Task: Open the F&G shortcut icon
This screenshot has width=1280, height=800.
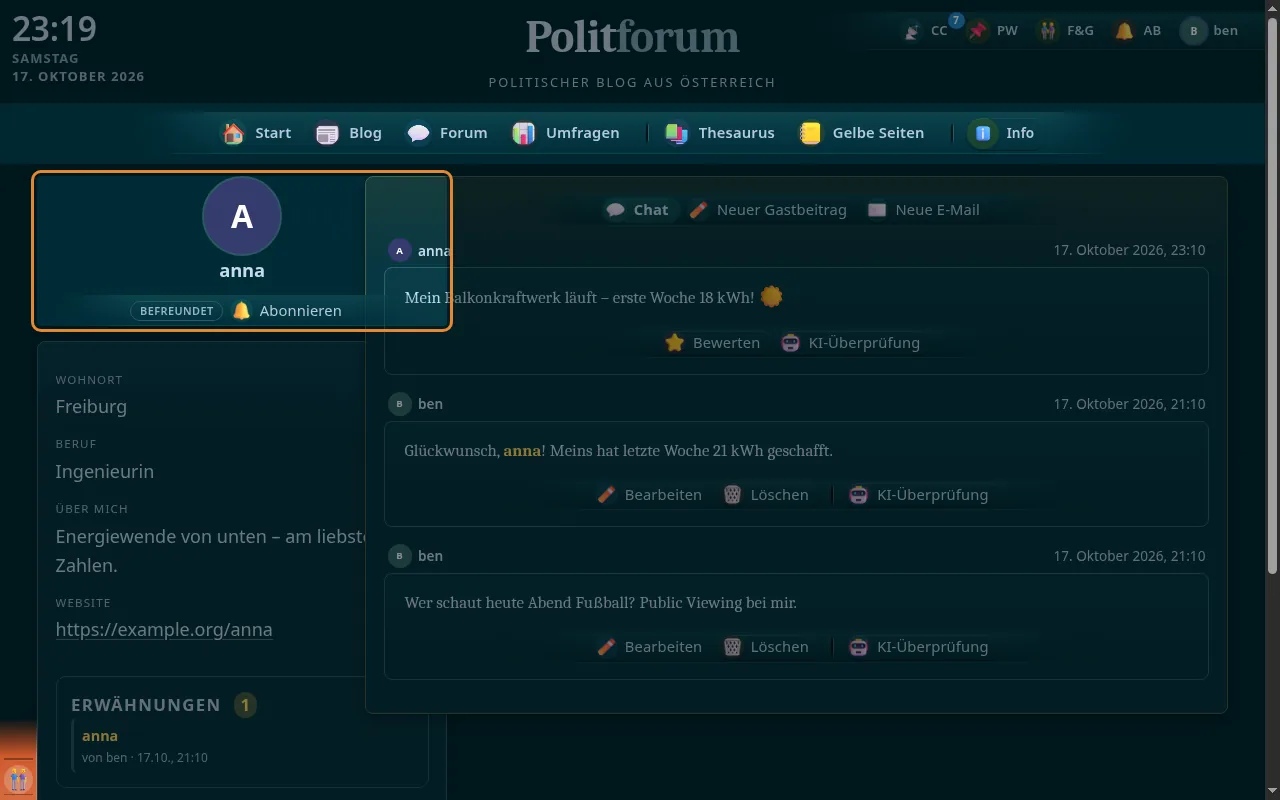Action: pos(1066,30)
